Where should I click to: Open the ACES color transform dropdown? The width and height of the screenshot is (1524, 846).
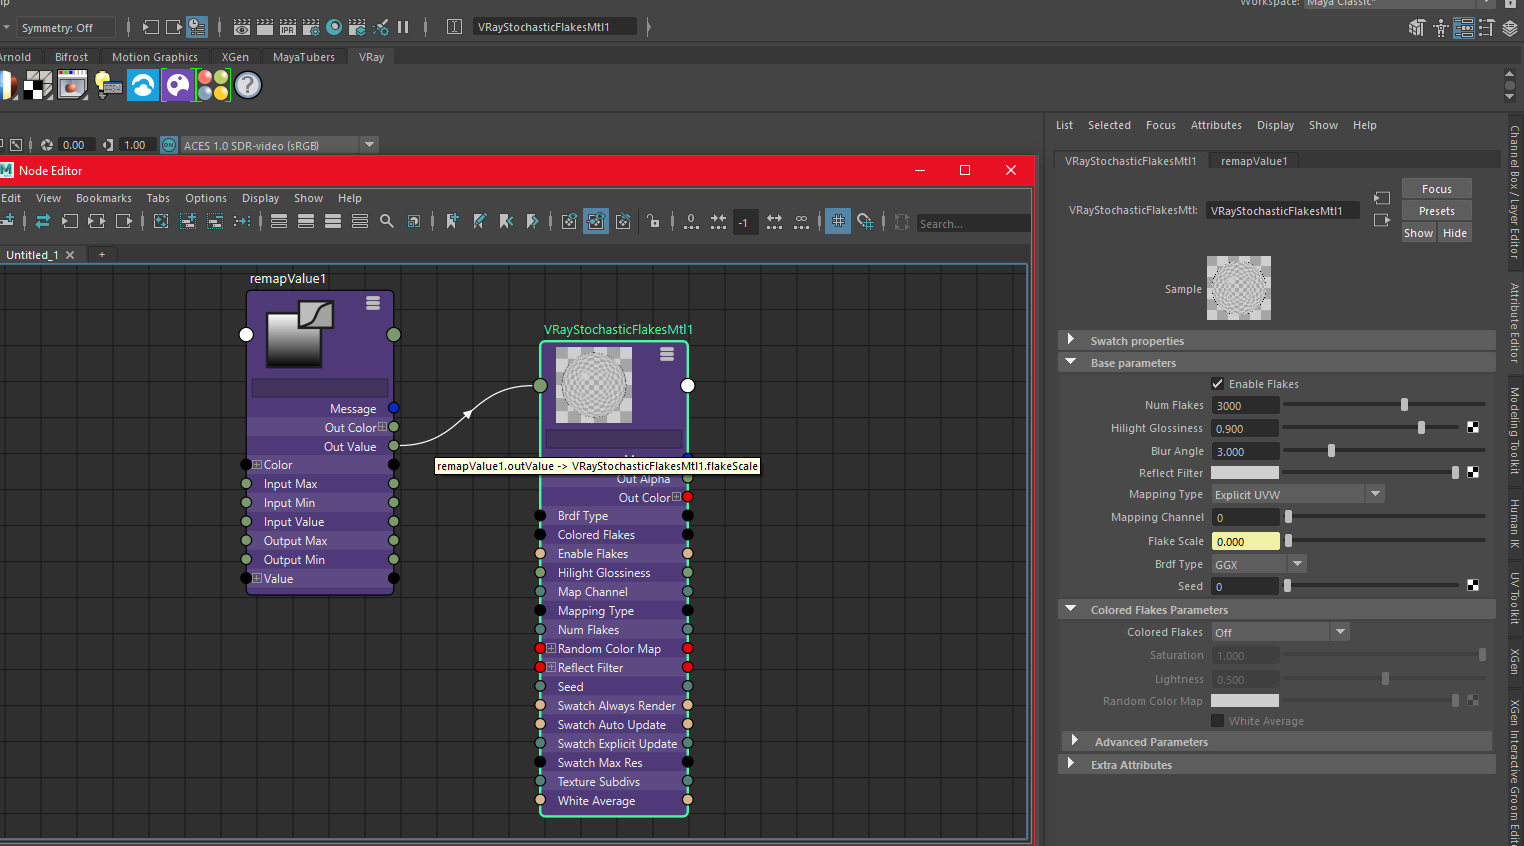[279, 145]
